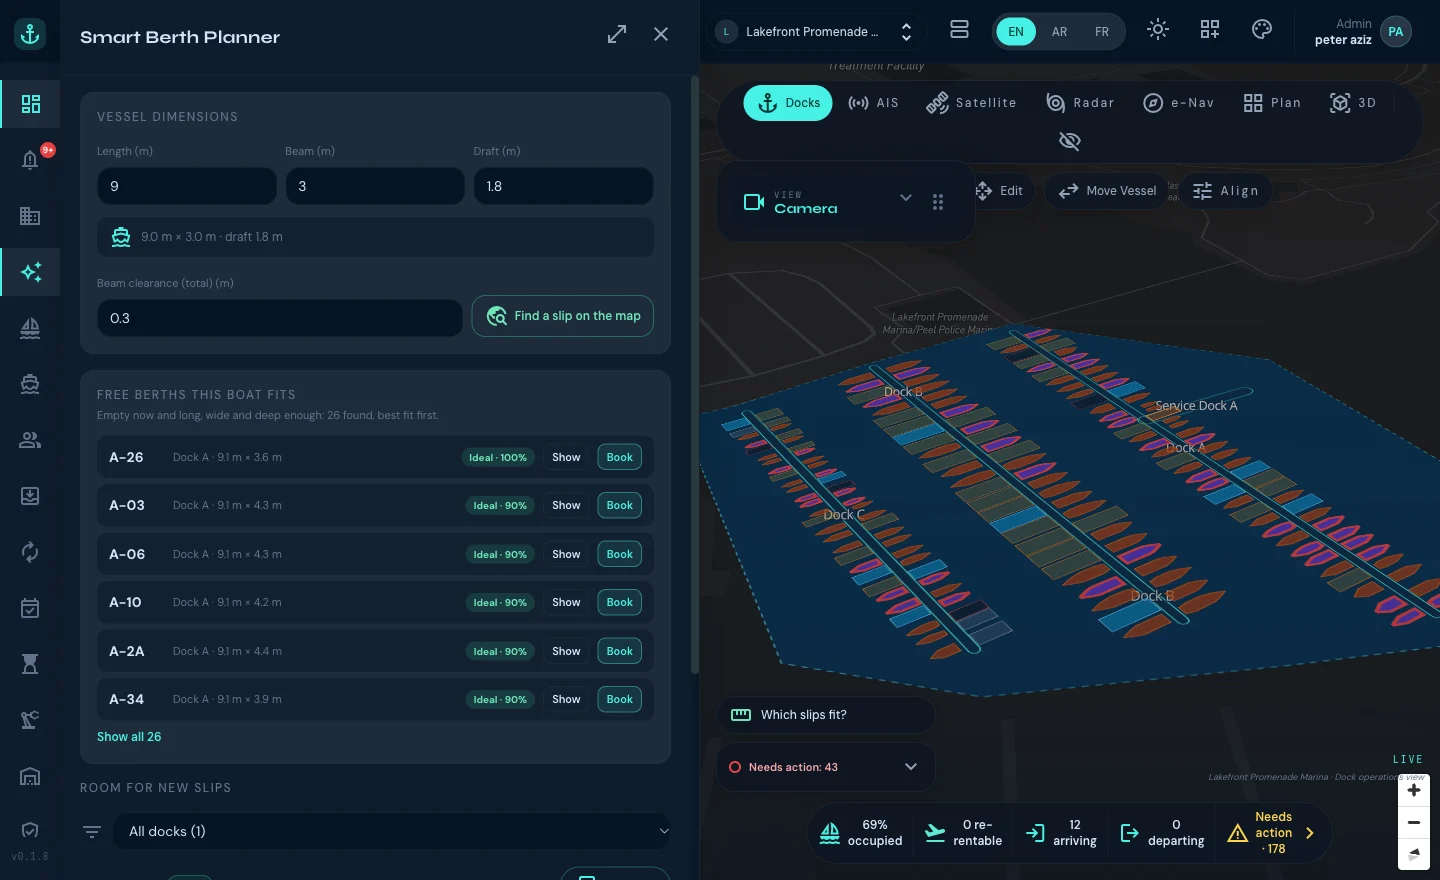Toggle the sun light theme icon

click(1158, 30)
